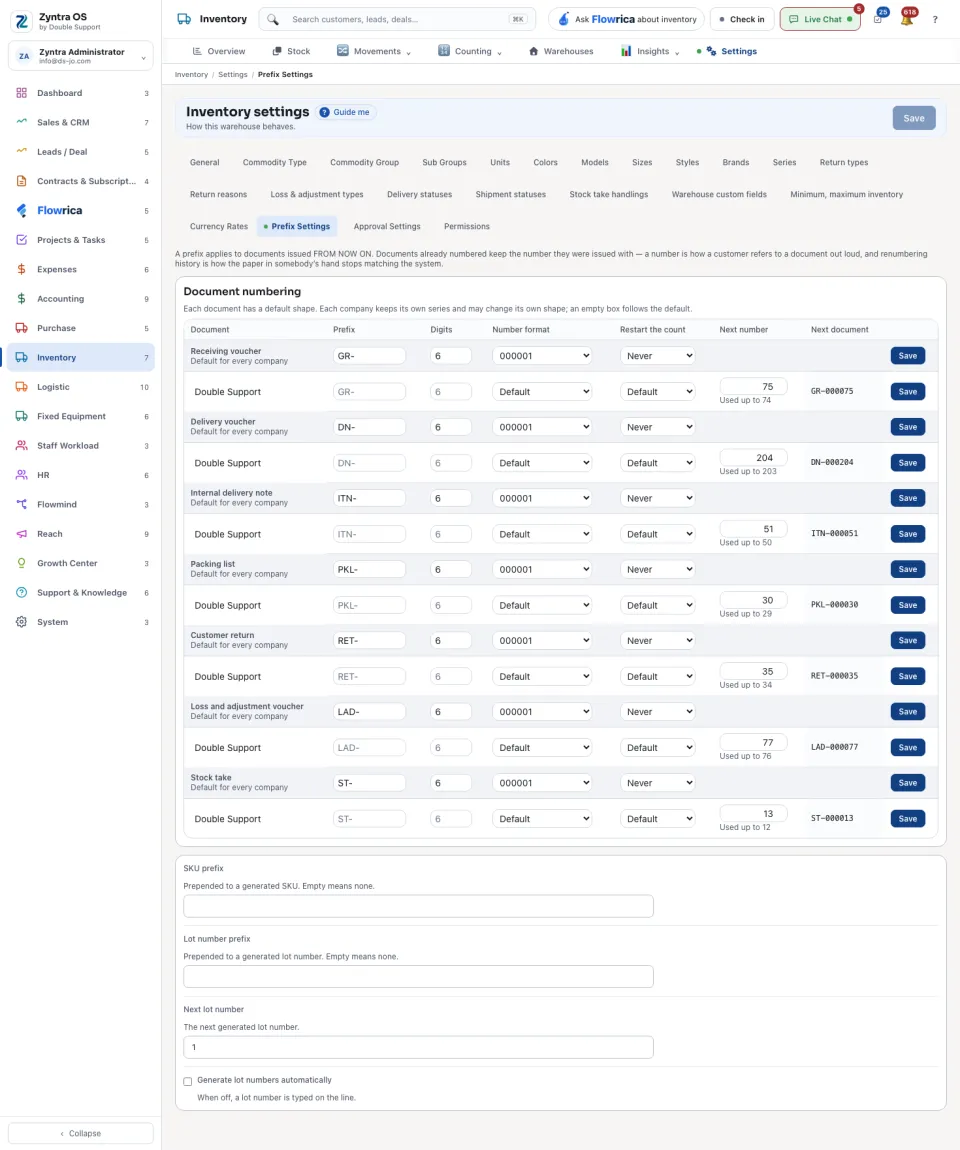
Task: Click the Flowrica logo icon in sidebar
Action: point(21,210)
